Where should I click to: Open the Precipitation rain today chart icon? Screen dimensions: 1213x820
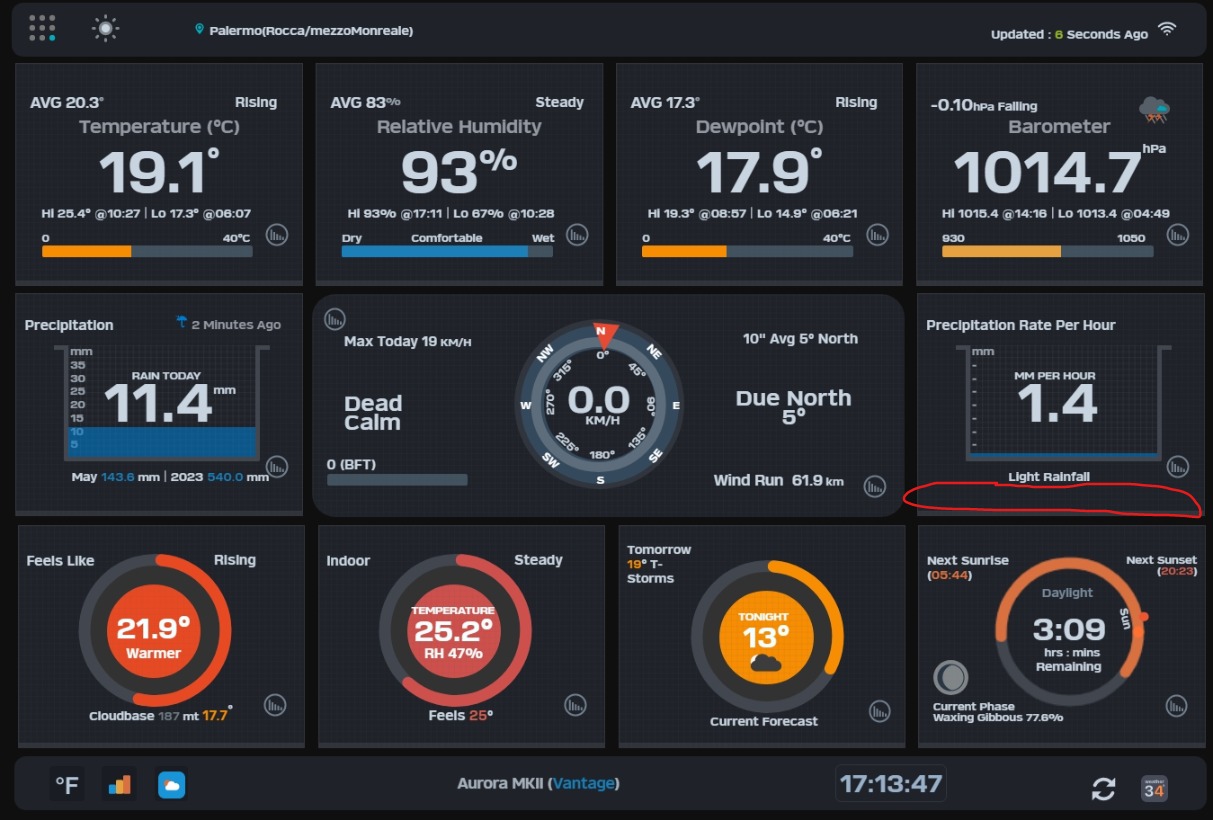pyautogui.click(x=277, y=466)
